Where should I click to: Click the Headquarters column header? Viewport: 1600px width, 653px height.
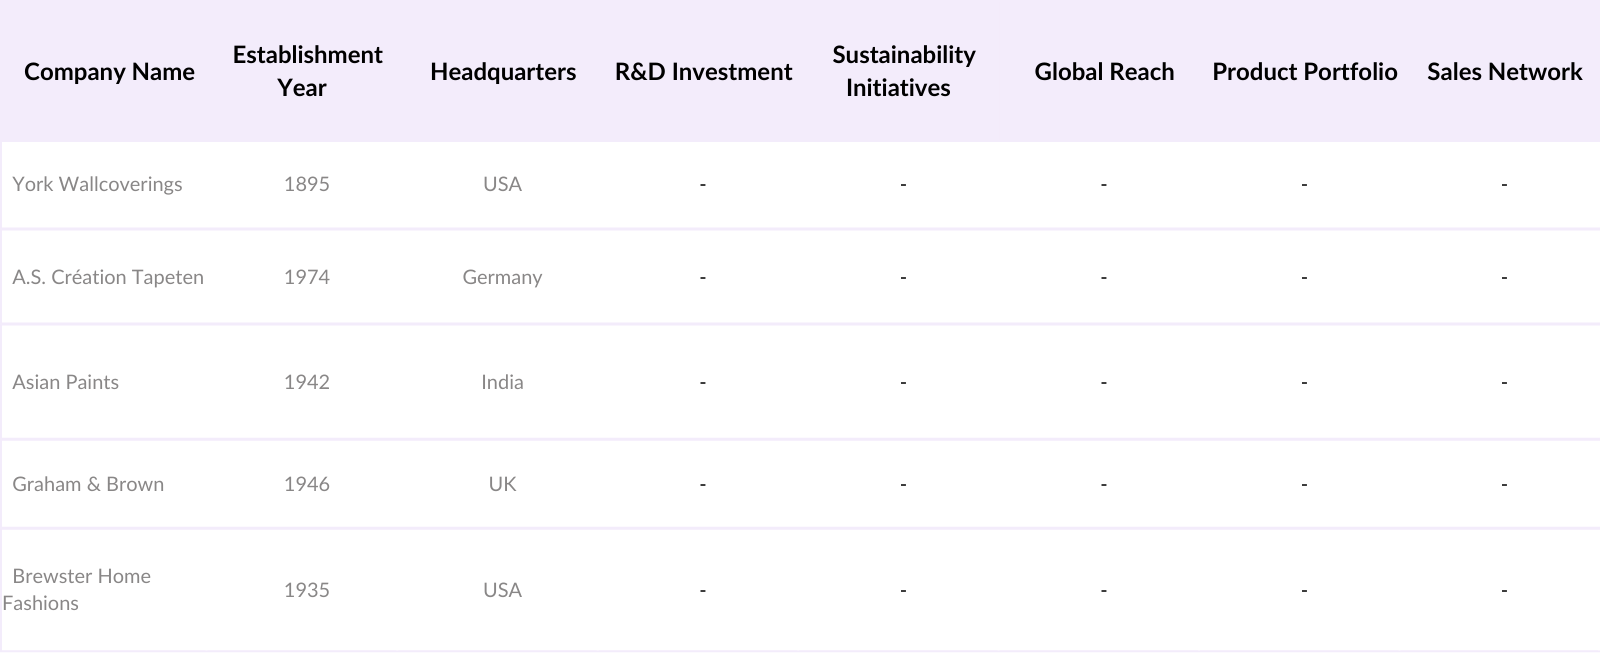(x=503, y=72)
